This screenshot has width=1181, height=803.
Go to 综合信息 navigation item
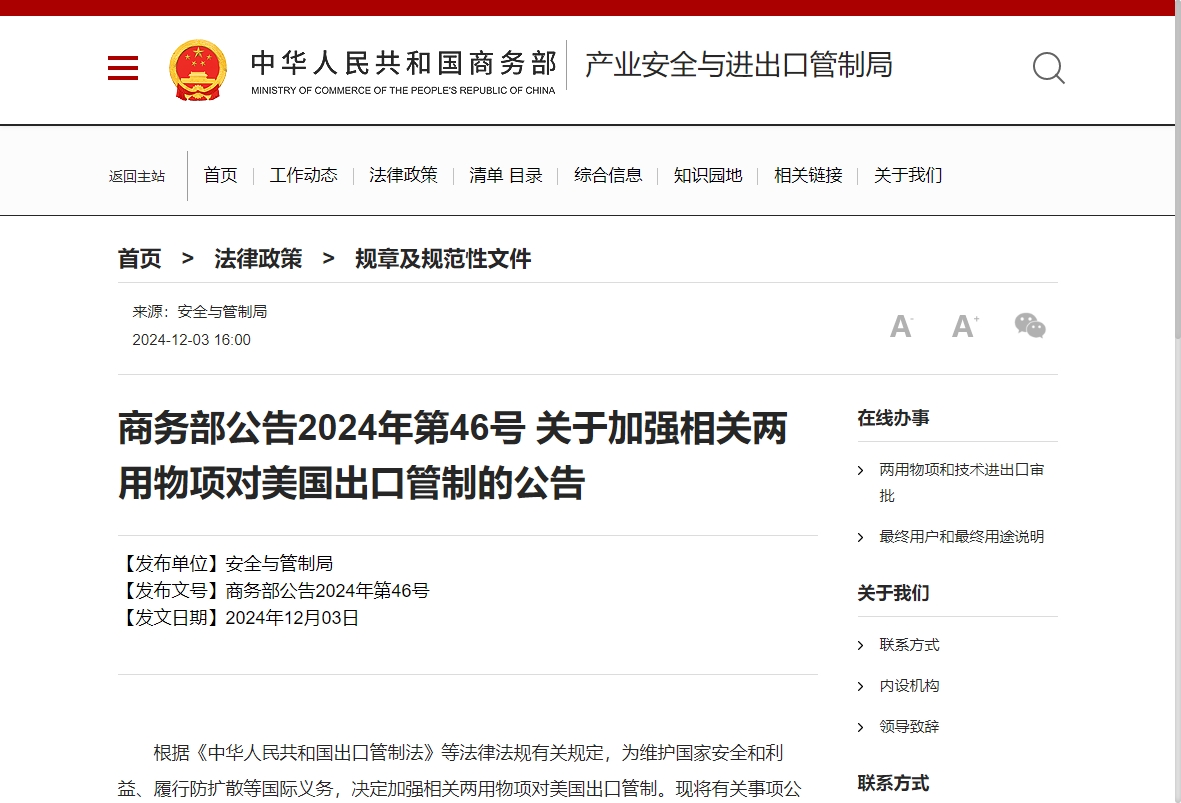[608, 175]
